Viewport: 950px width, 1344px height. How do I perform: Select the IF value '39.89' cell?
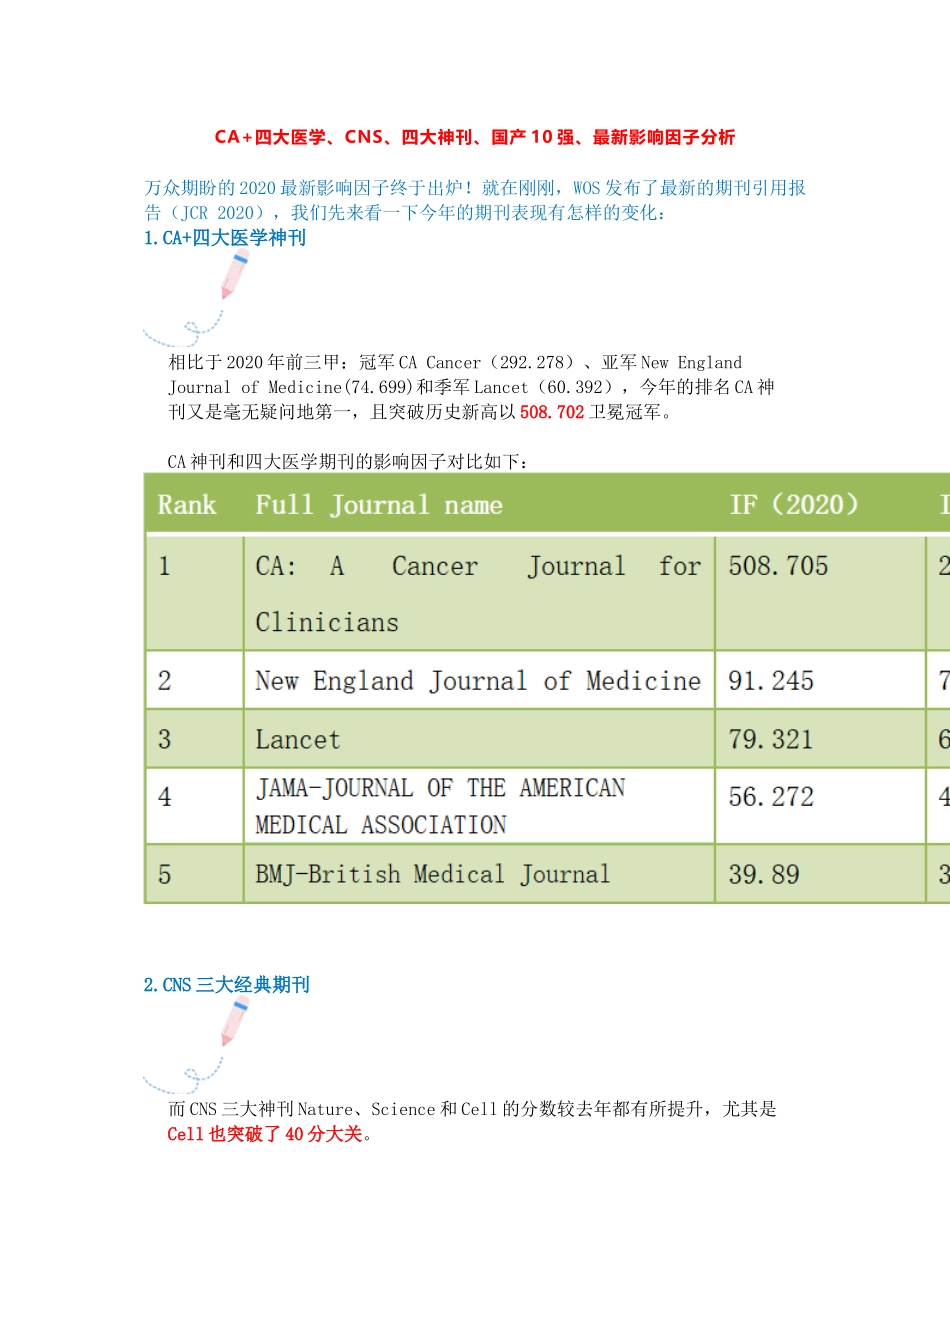click(763, 873)
